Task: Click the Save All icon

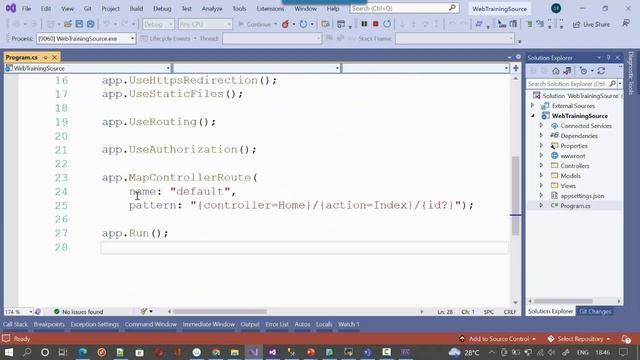Action: click(x=91, y=24)
